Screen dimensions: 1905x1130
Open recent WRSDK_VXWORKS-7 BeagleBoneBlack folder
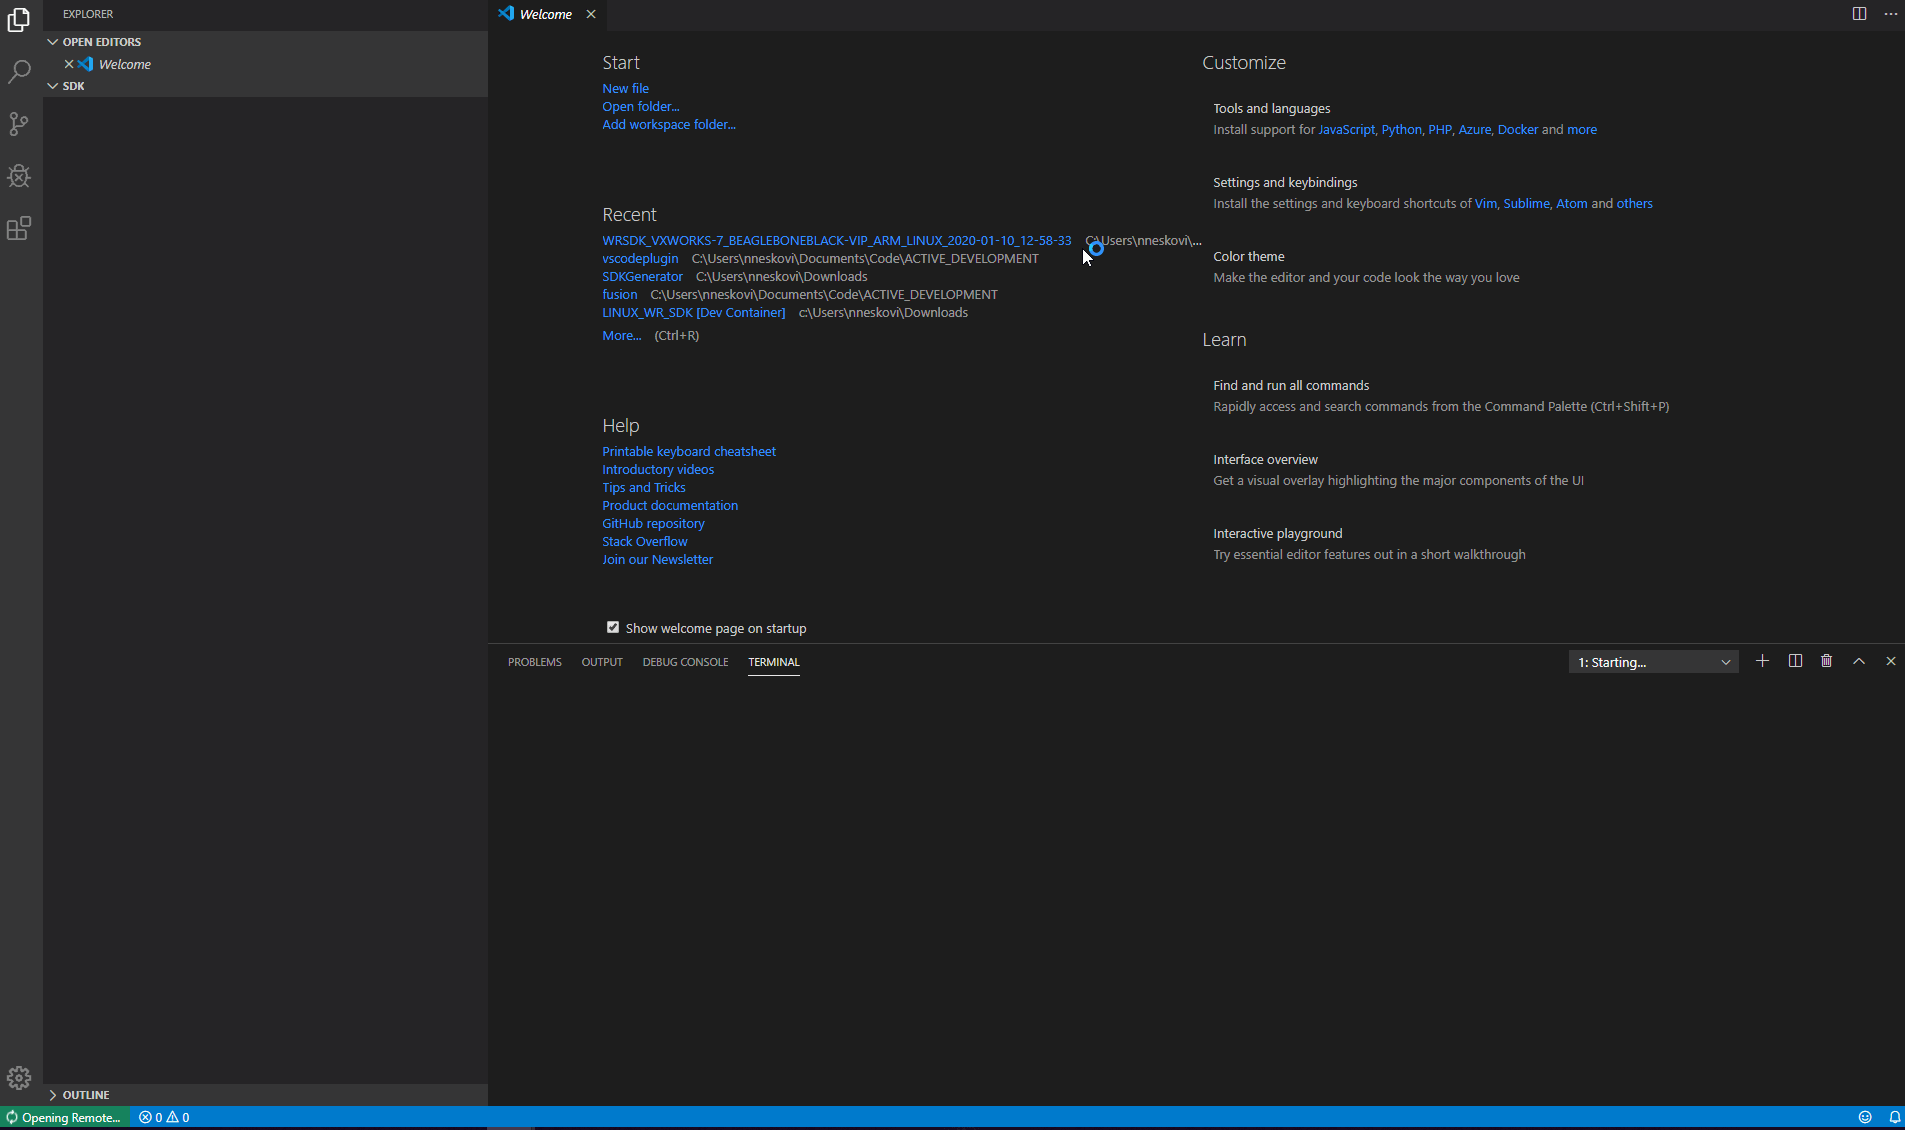point(836,240)
